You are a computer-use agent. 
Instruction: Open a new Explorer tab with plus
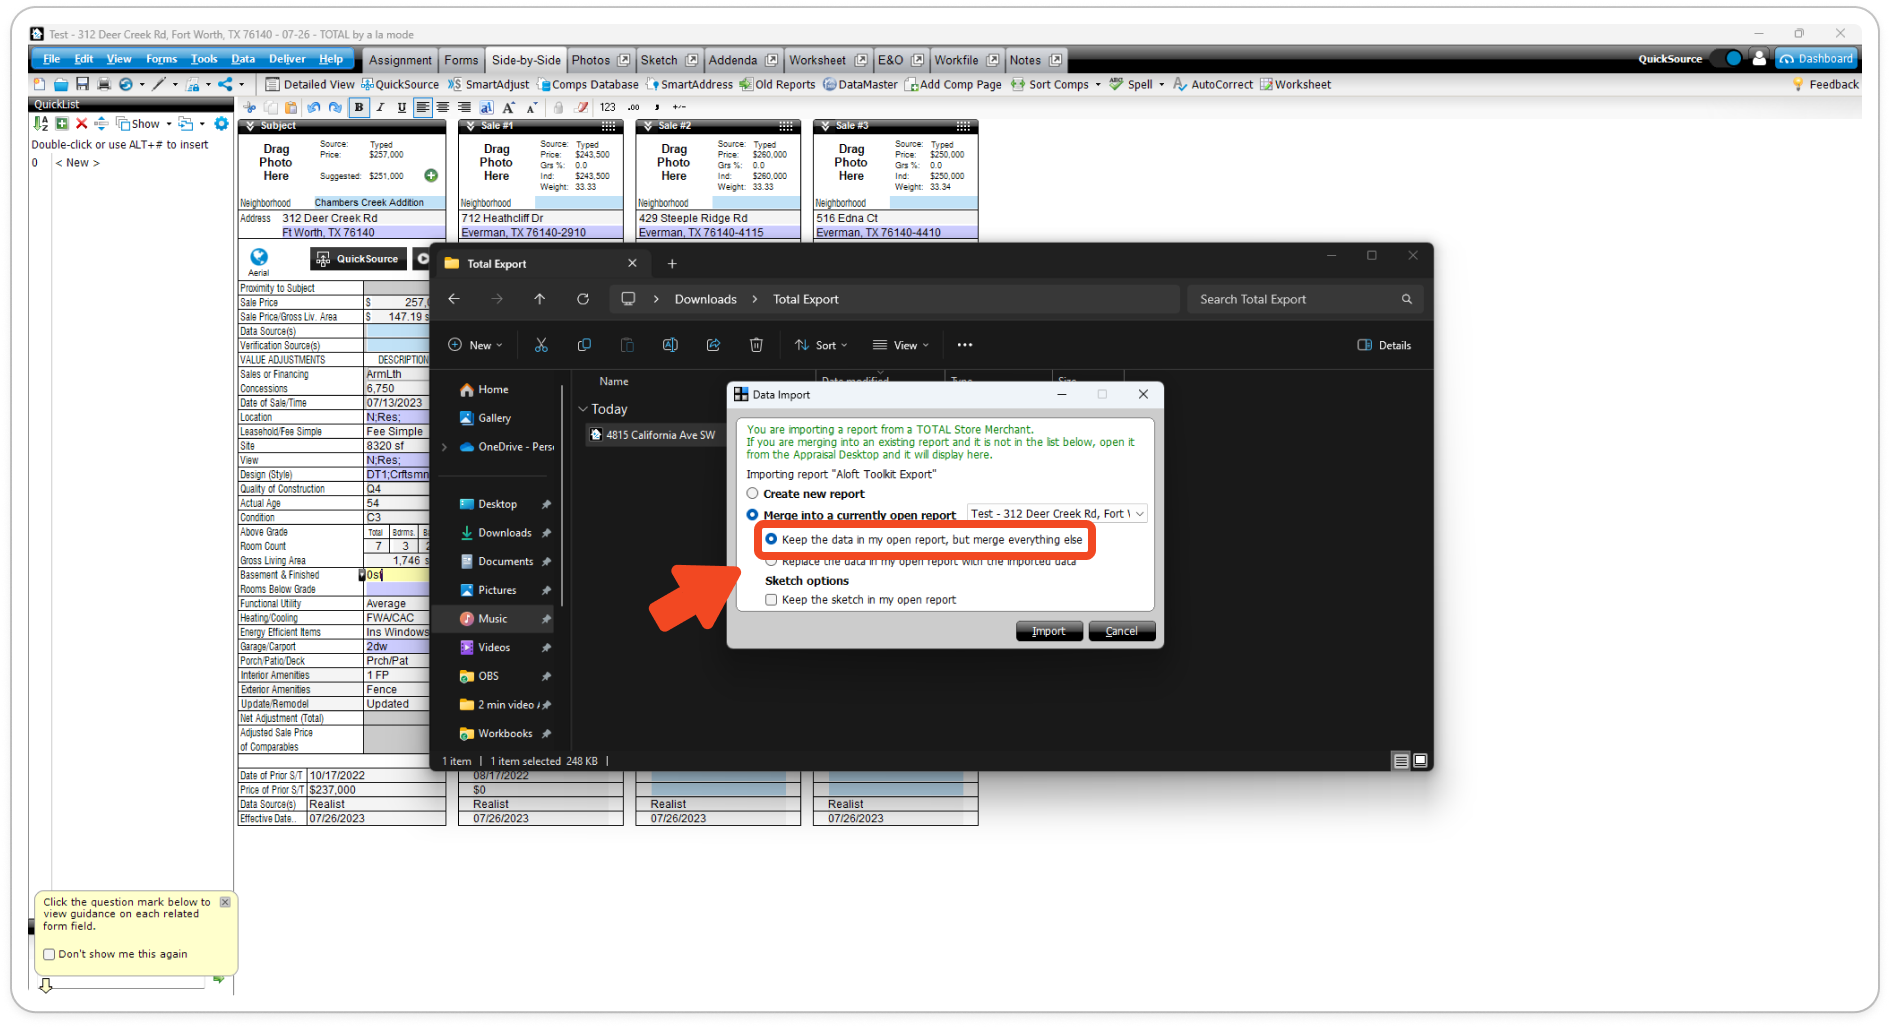pos(672,264)
